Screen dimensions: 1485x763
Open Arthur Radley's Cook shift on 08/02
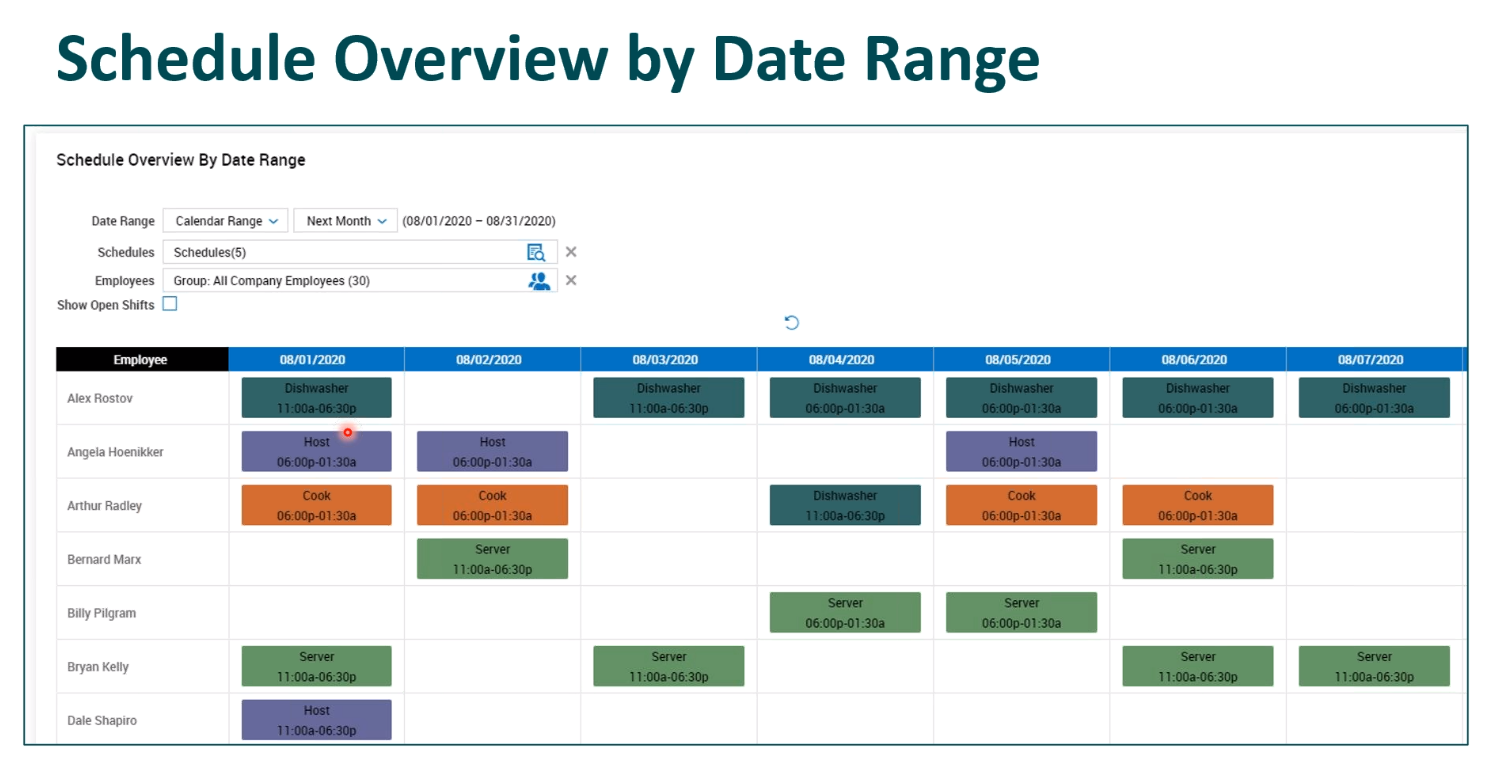[493, 506]
